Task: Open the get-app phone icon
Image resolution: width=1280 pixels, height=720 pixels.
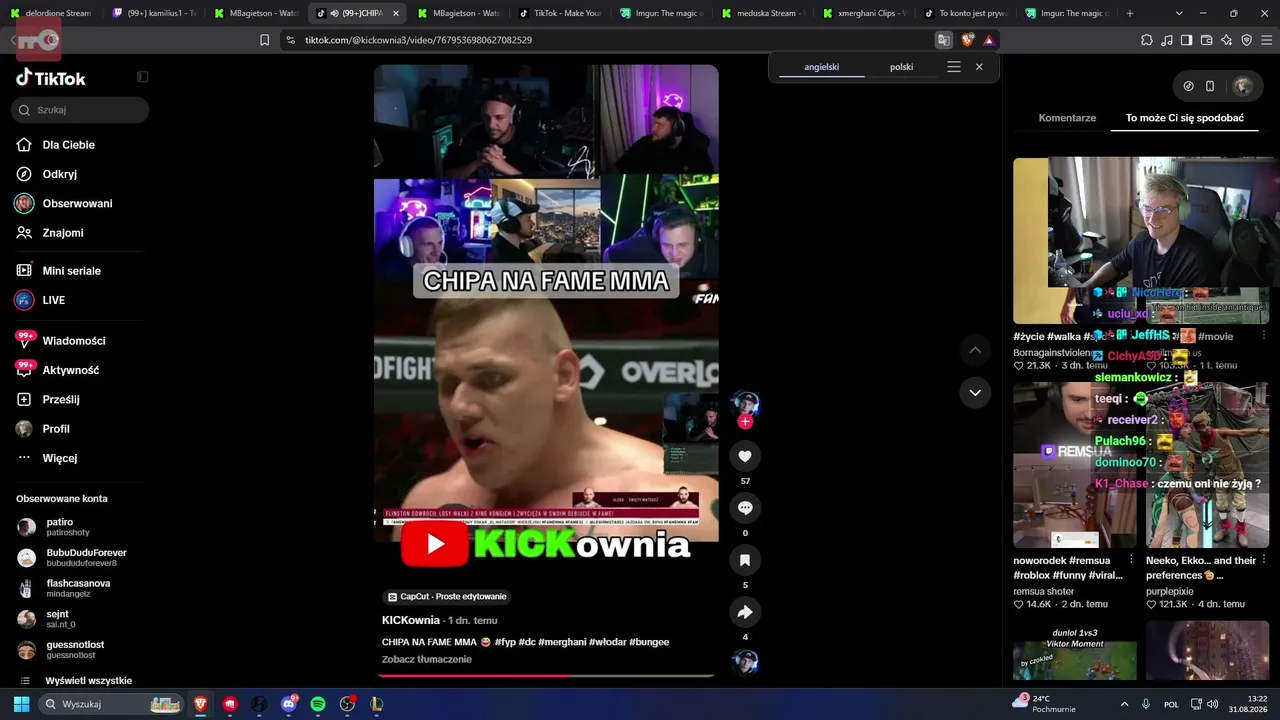Action: [1210, 86]
